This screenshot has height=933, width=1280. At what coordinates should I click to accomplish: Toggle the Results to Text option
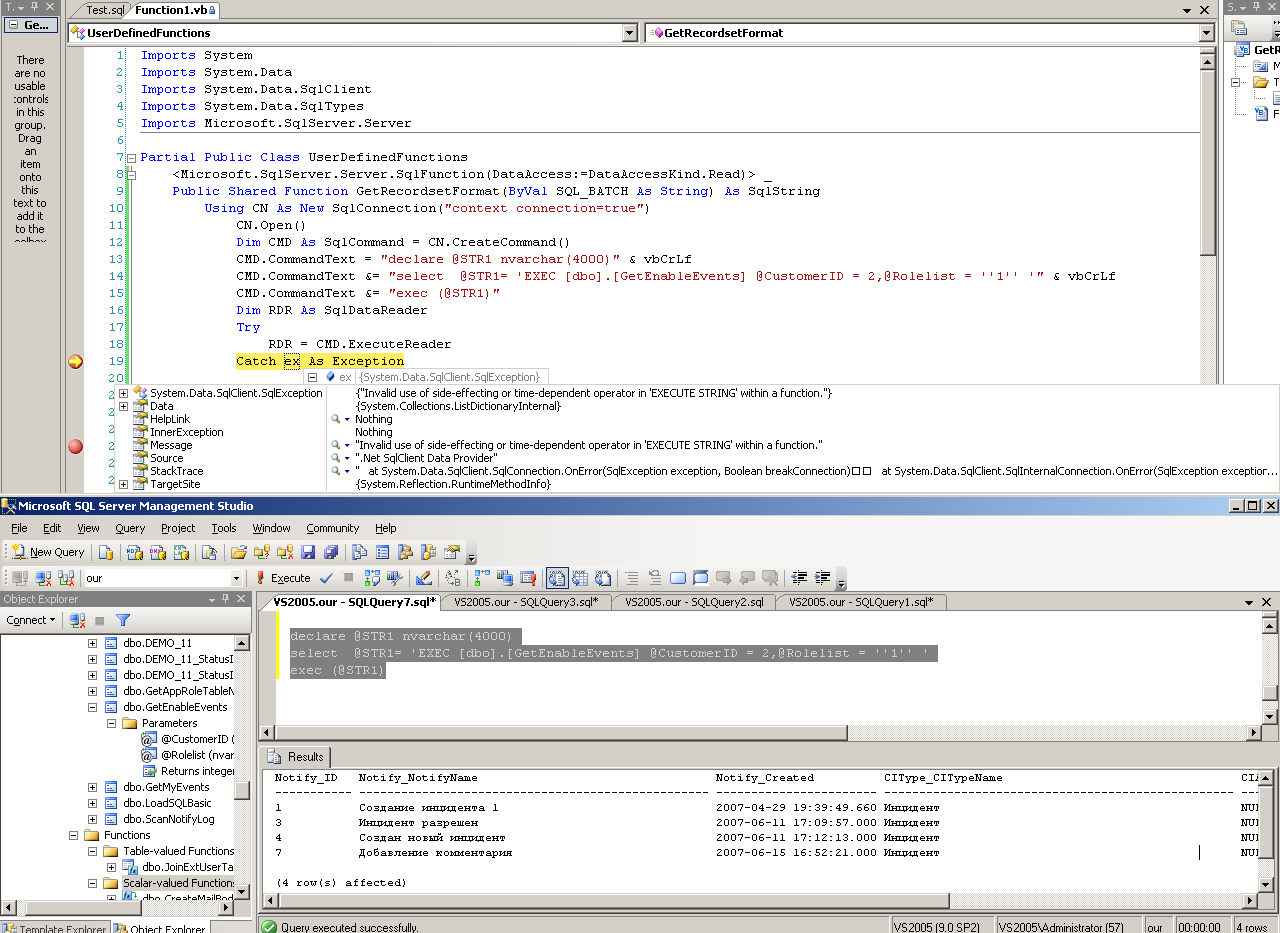(x=557, y=578)
